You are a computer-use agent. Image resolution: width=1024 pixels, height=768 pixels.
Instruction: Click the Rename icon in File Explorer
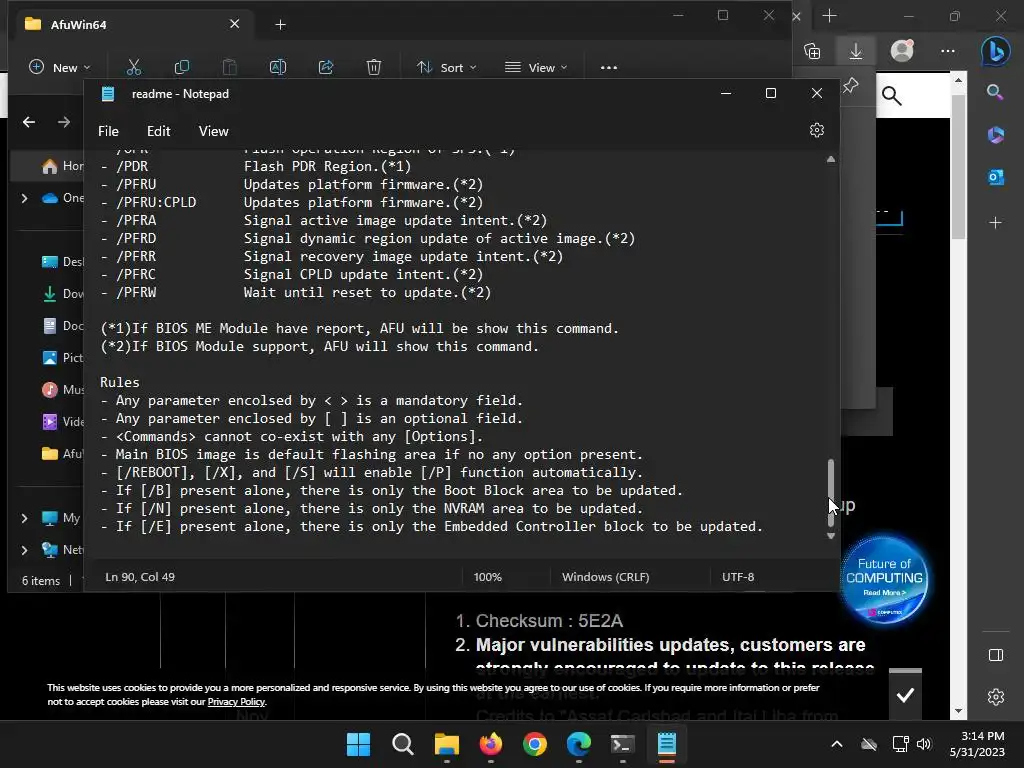(x=278, y=67)
